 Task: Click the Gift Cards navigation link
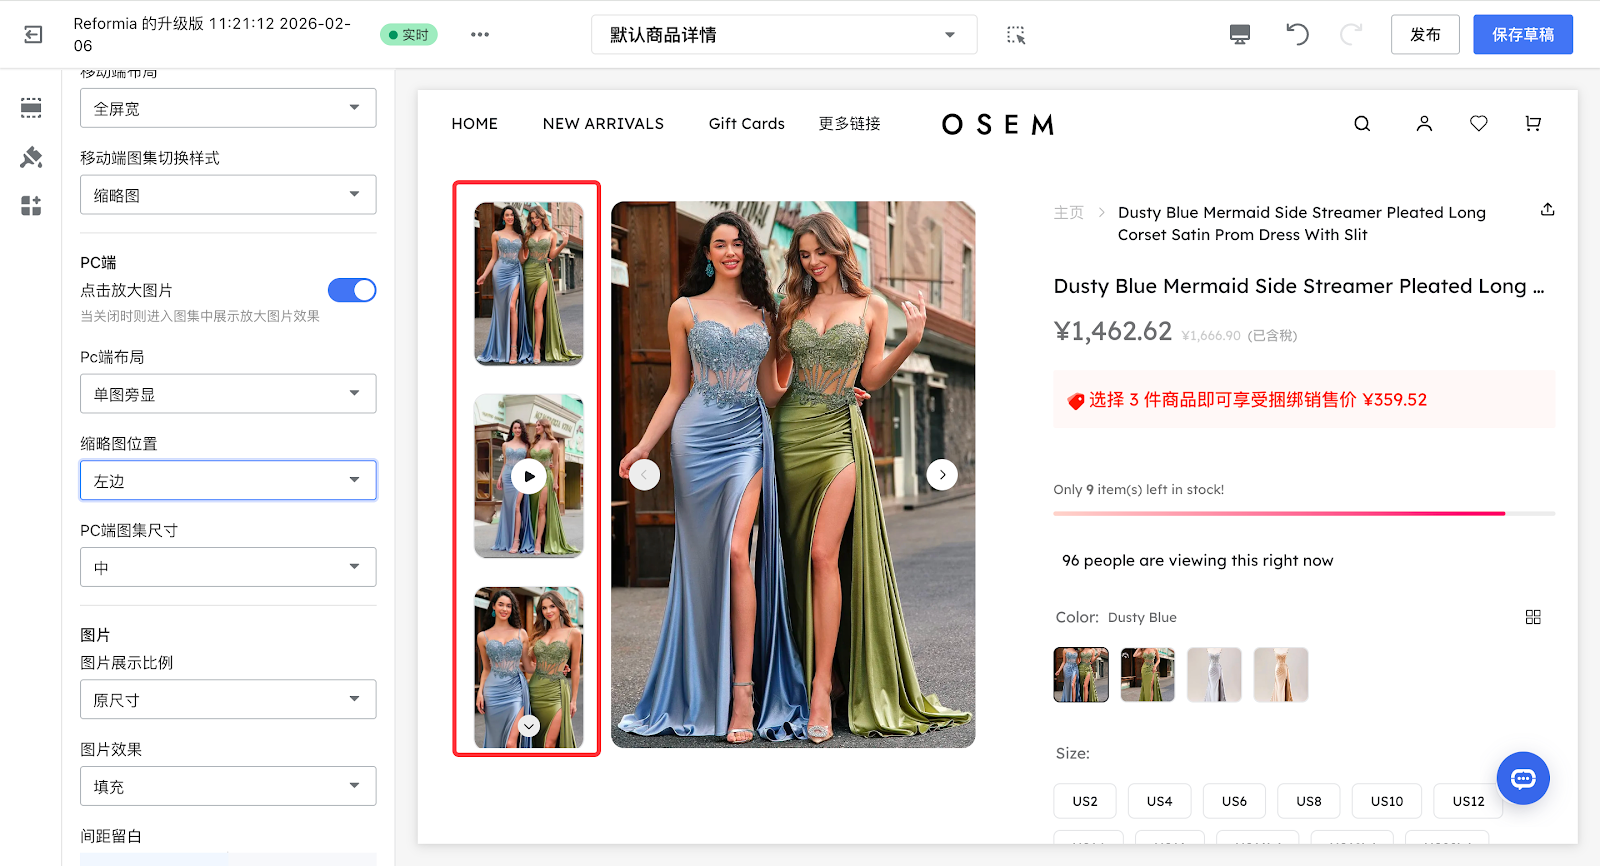pos(746,124)
